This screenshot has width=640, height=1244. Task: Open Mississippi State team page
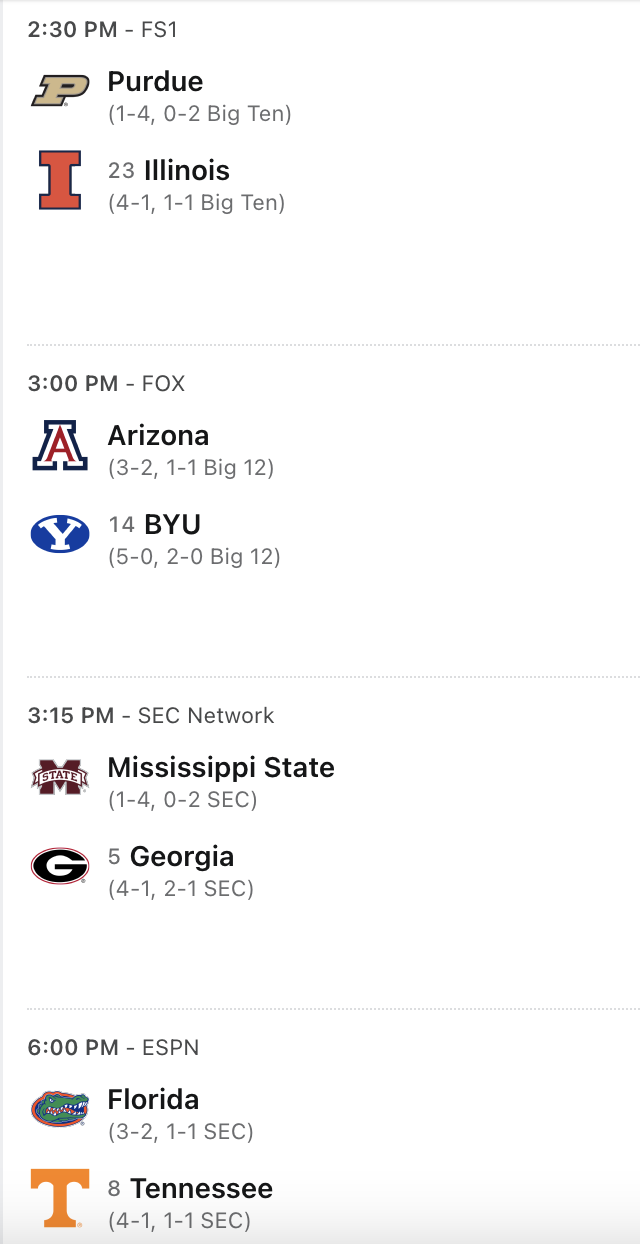[221, 768]
